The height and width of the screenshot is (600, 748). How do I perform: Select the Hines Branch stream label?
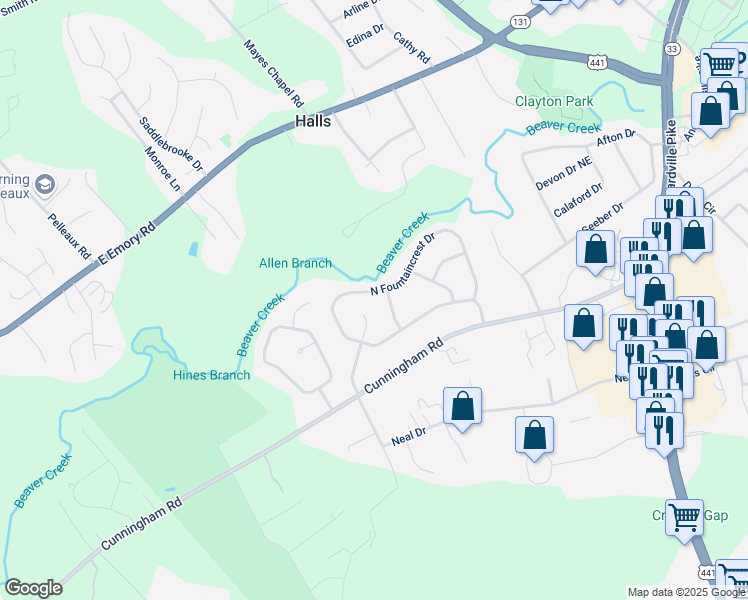coord(211,375)
